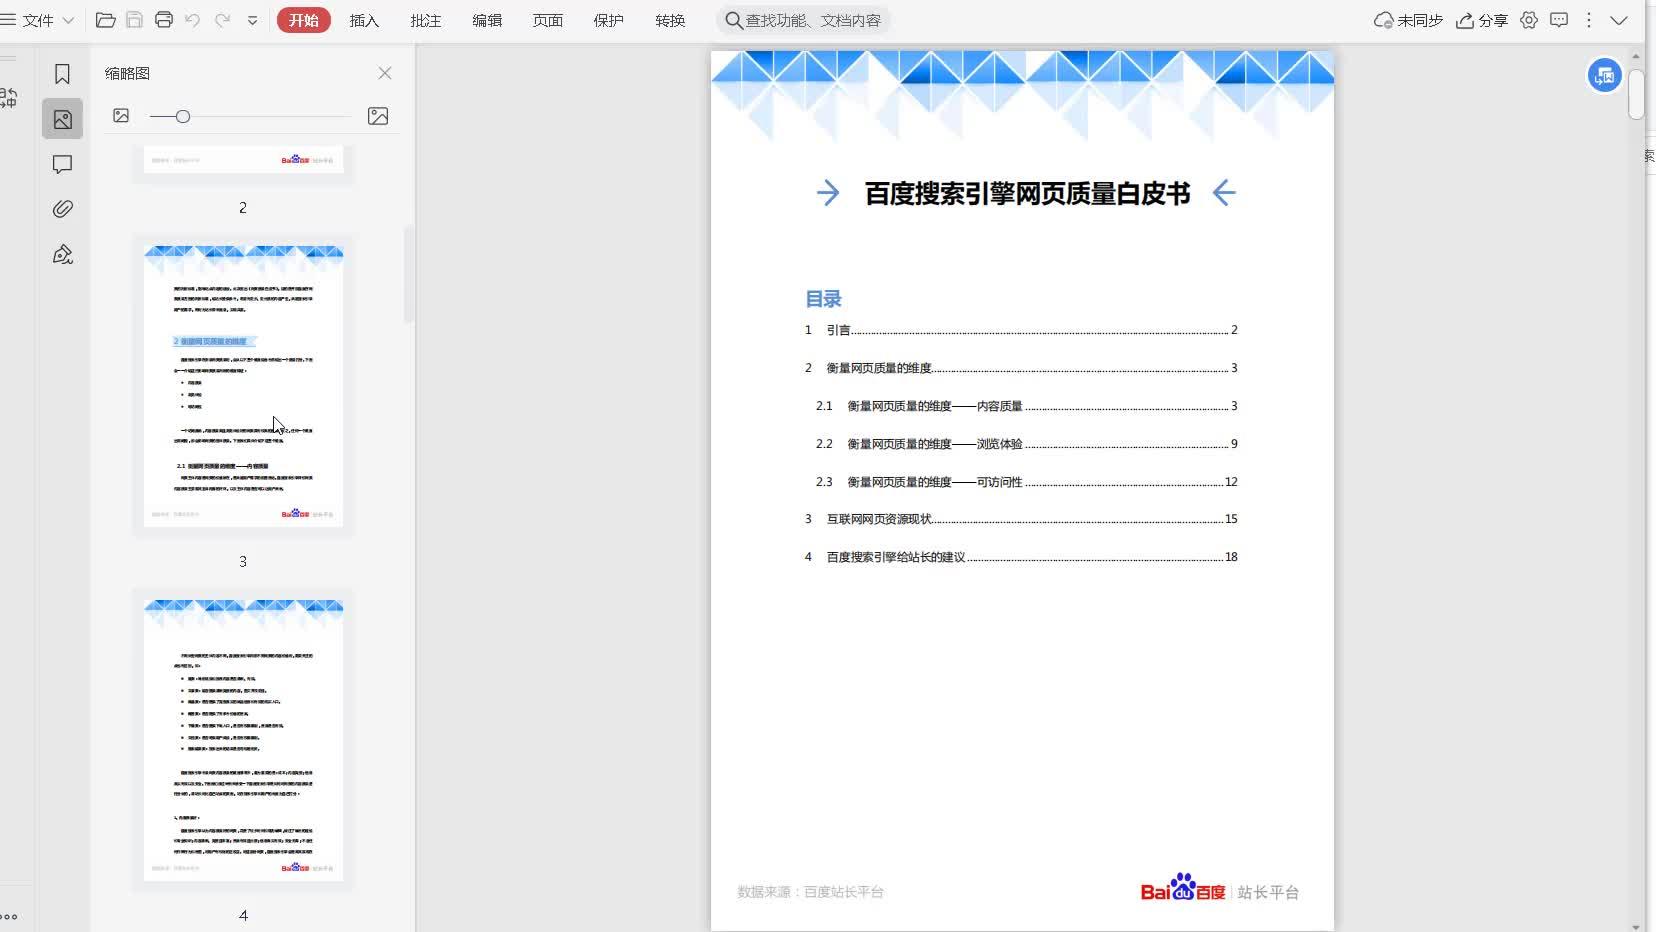Select the 开始 tab

304,20
